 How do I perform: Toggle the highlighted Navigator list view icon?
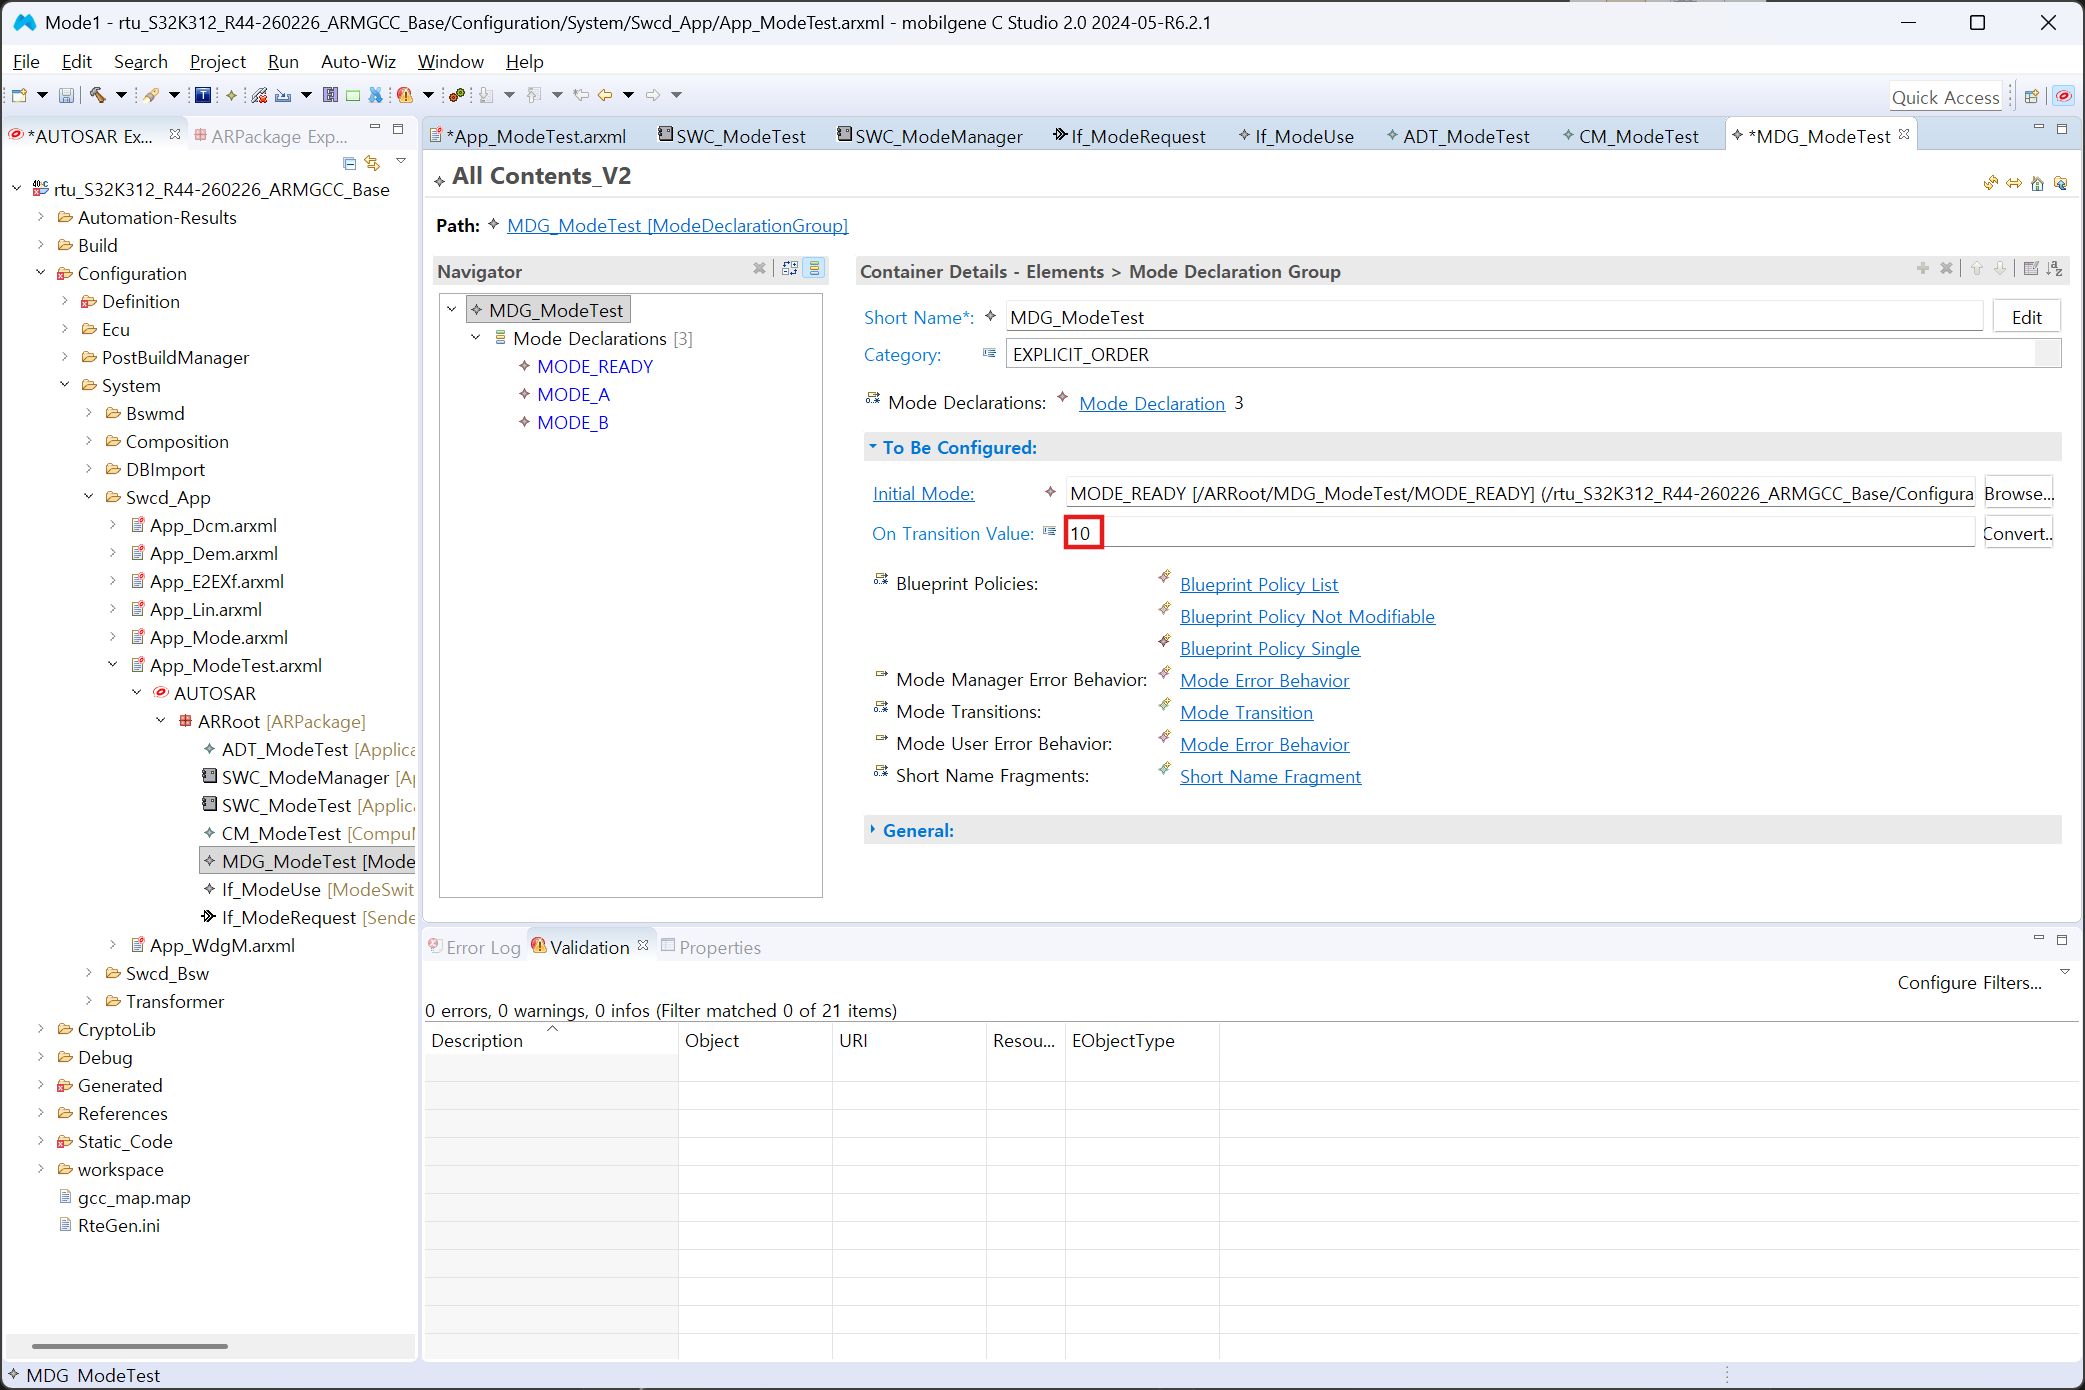click(815, 268)
